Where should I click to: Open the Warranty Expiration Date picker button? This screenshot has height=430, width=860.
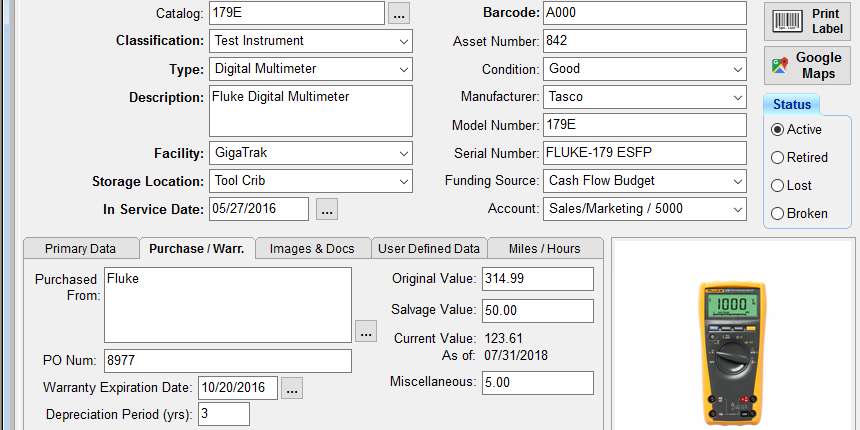(292, 388)
